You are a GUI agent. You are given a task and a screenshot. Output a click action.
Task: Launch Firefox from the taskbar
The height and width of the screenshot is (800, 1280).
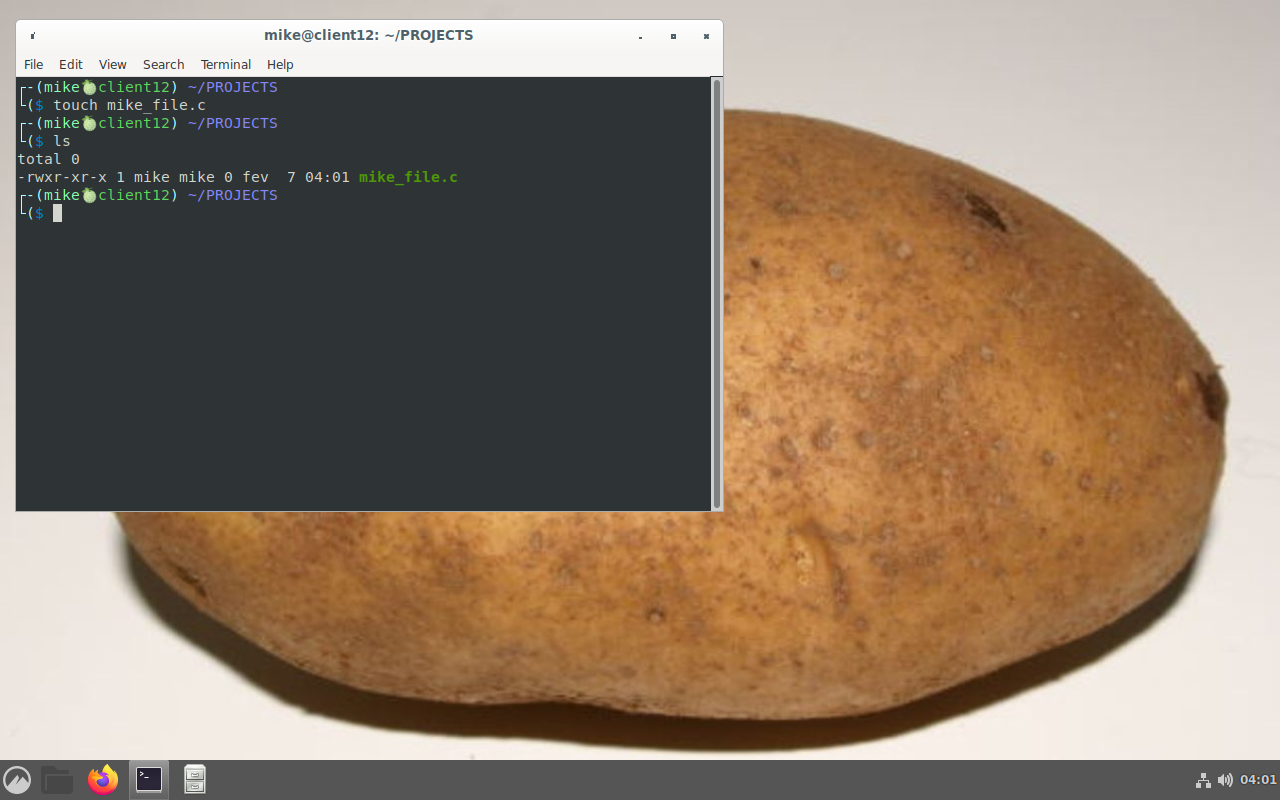pos(102,780)
